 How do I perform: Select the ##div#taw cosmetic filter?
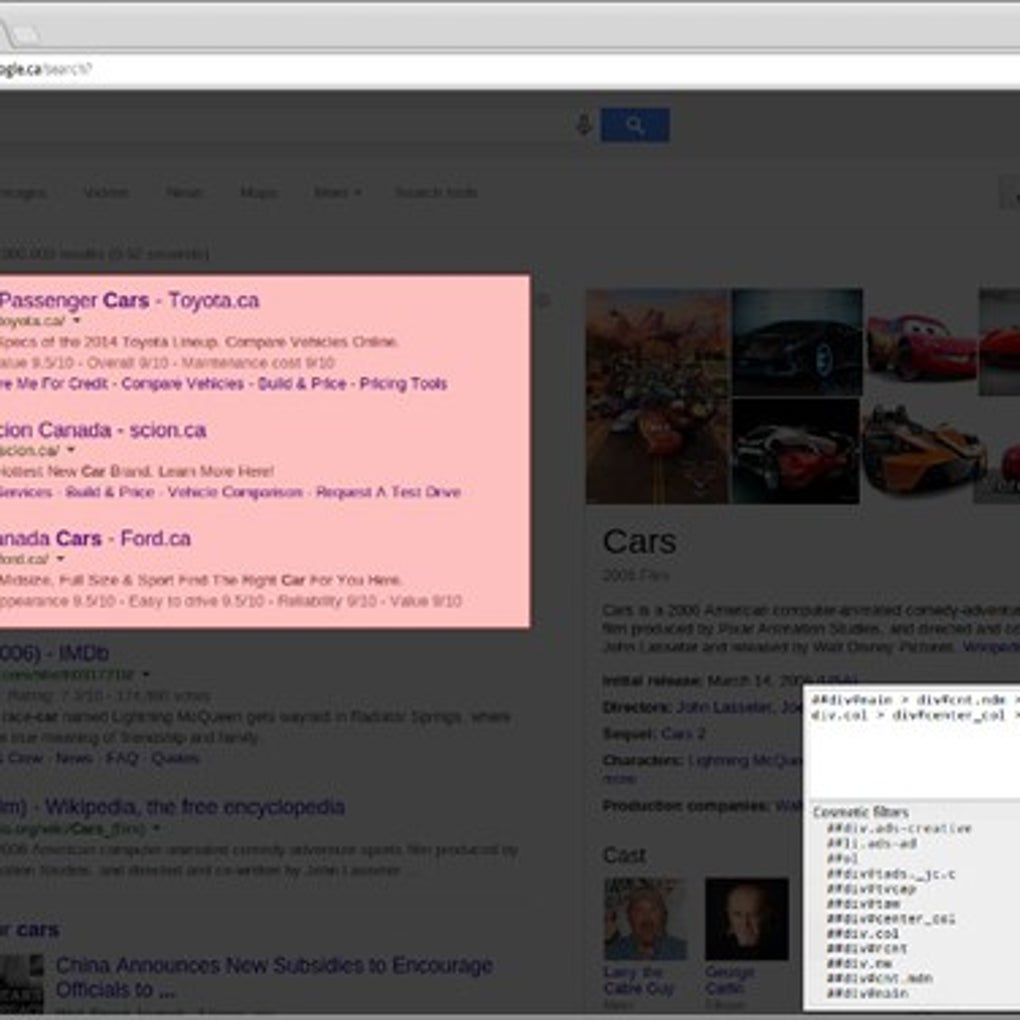tap(863, 904)
